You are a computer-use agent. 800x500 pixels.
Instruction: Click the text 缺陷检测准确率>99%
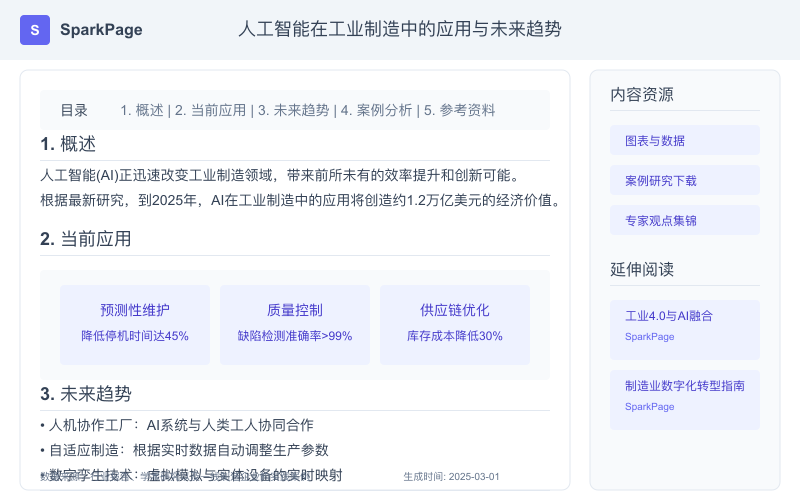coord(295,336)
